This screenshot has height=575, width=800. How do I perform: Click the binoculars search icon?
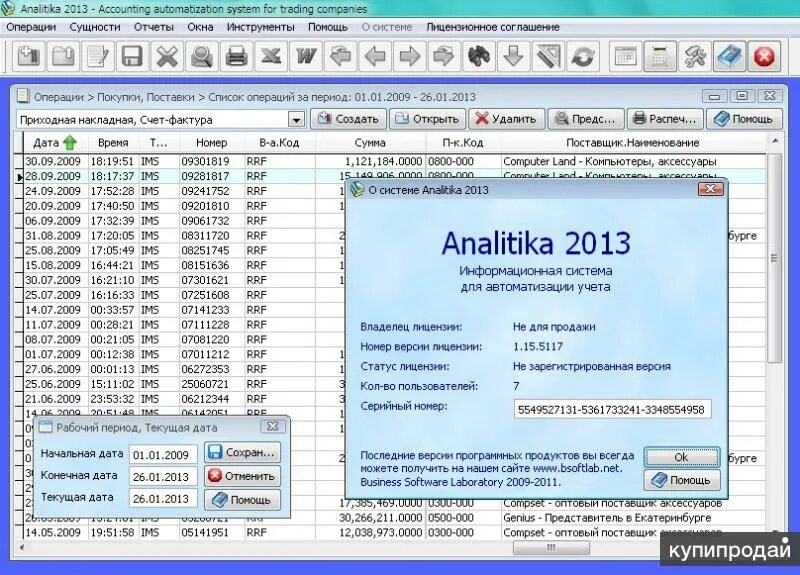pyautogui.click(x=479, y=56)
